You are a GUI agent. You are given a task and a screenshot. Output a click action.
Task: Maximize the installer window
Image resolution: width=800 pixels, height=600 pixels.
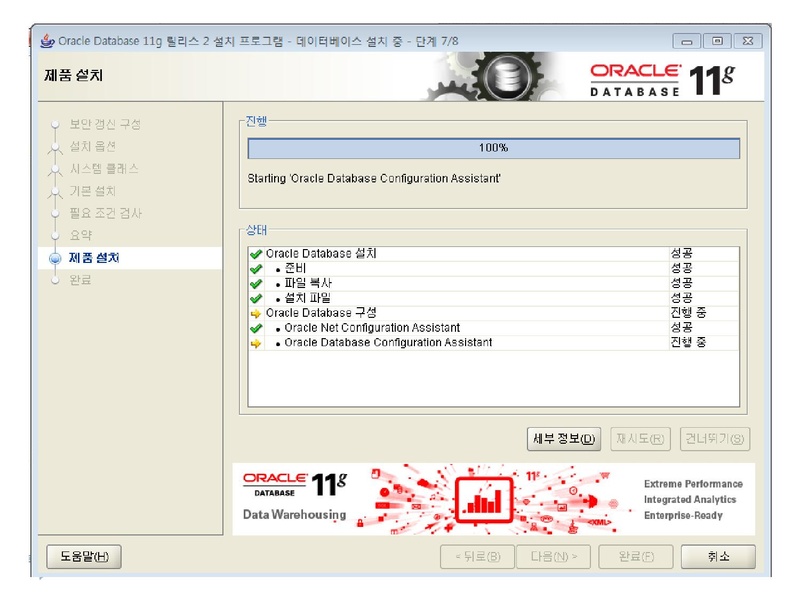tap(716, 41)
